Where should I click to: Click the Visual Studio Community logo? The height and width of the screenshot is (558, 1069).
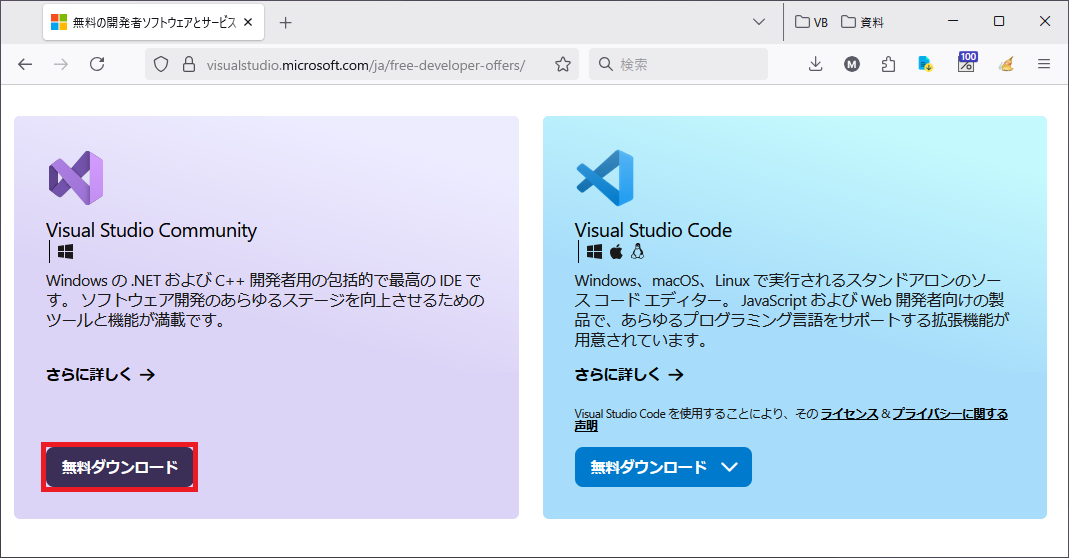[76, 177]
